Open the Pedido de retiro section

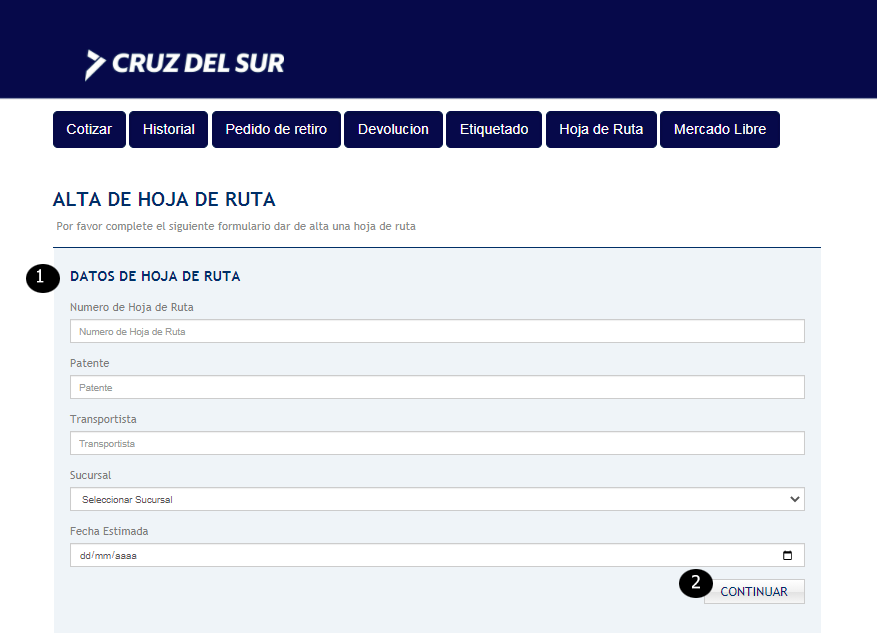coord(276,129)
